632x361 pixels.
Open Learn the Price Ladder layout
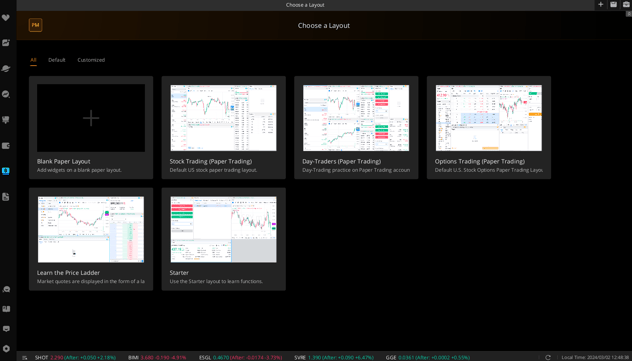pyautogui.click(x=91, y=239)
